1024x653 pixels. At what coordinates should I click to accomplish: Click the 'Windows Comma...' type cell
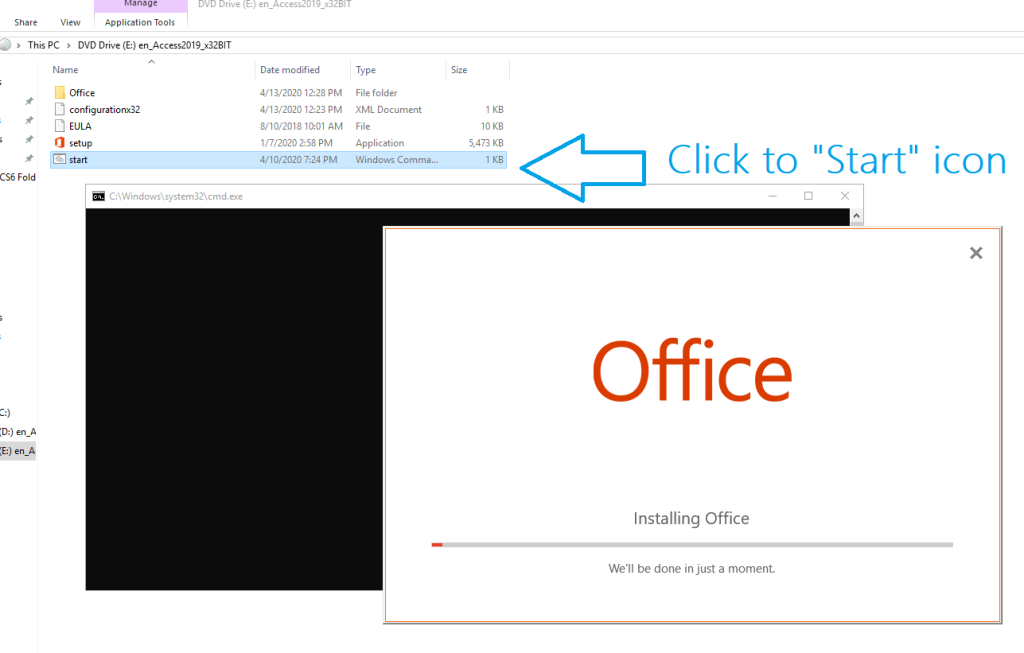tap(397, 159)
